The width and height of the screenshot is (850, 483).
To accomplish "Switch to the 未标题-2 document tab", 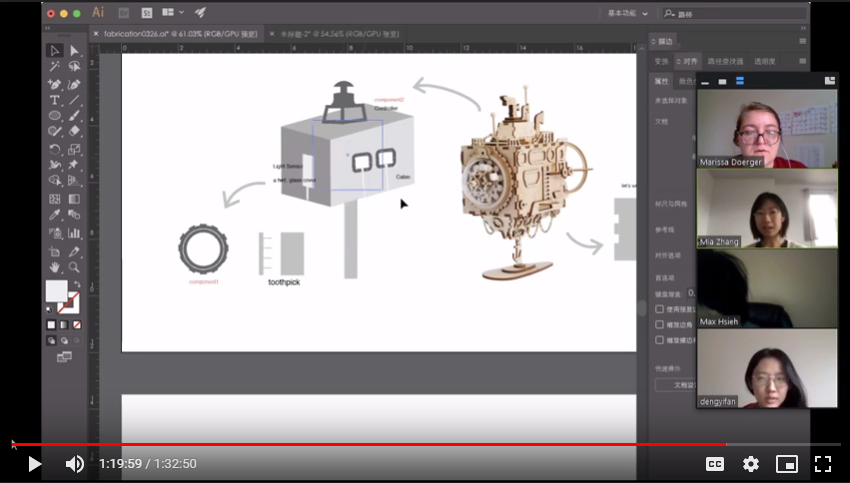I will coord(334,34).
